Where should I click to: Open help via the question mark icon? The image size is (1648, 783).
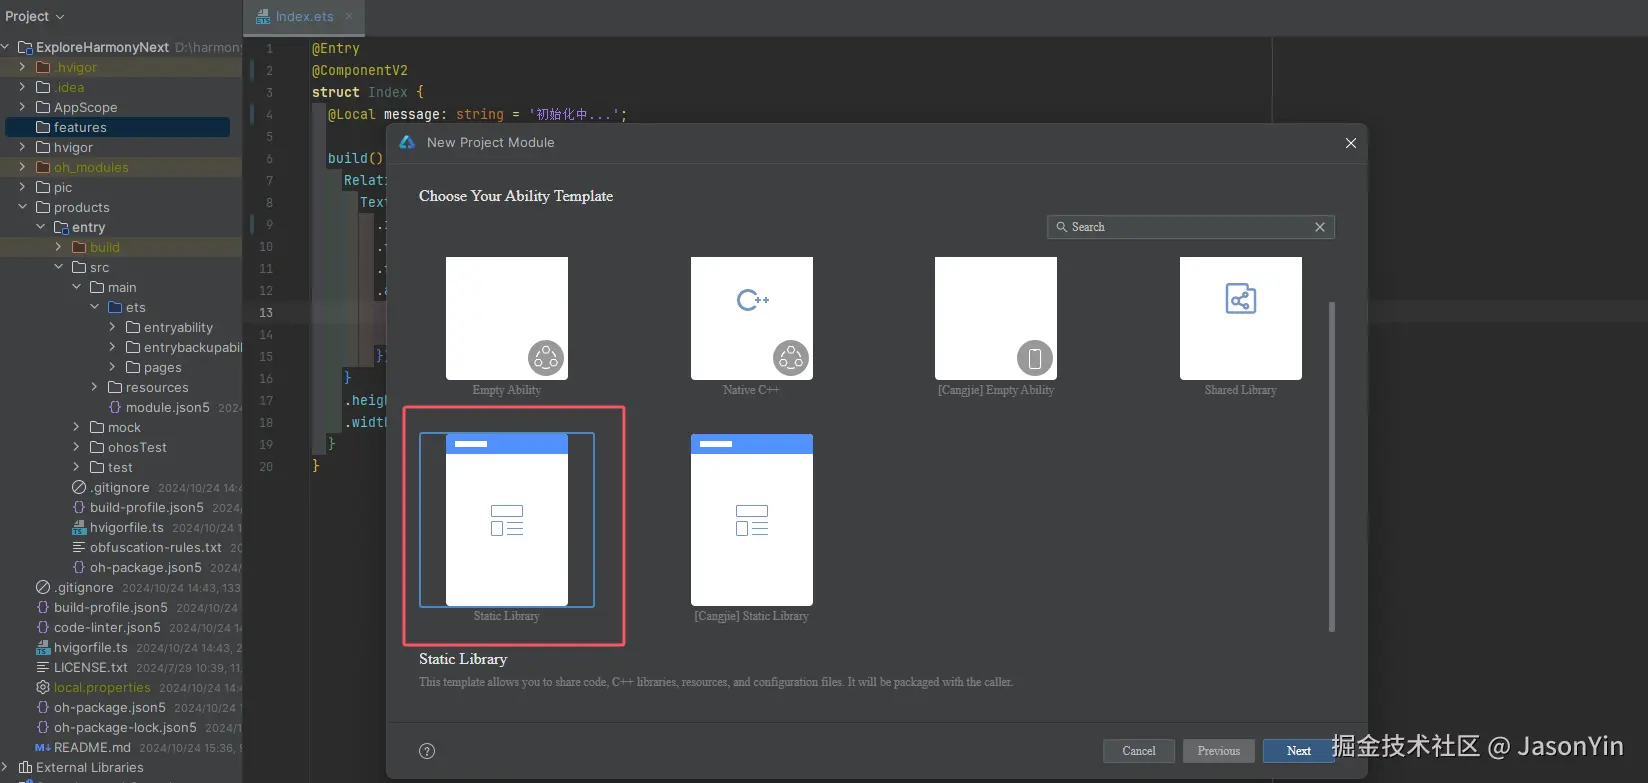427,751
